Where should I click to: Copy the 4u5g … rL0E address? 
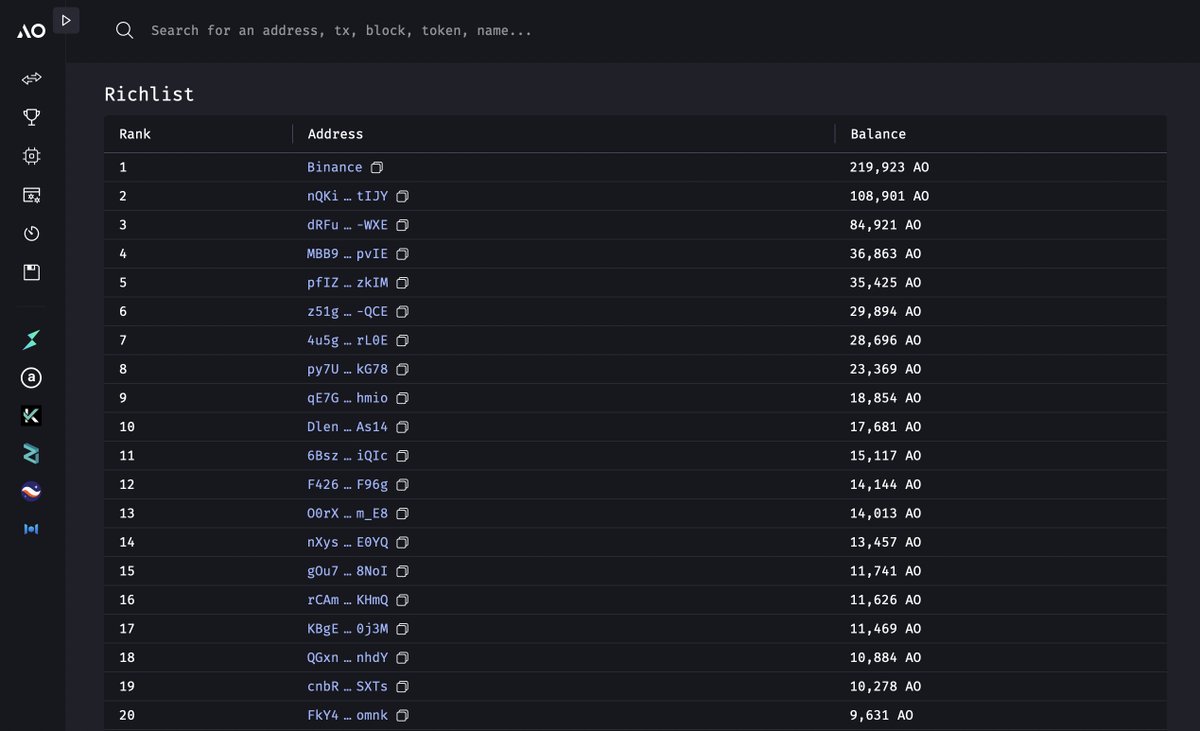click(402, 340)
